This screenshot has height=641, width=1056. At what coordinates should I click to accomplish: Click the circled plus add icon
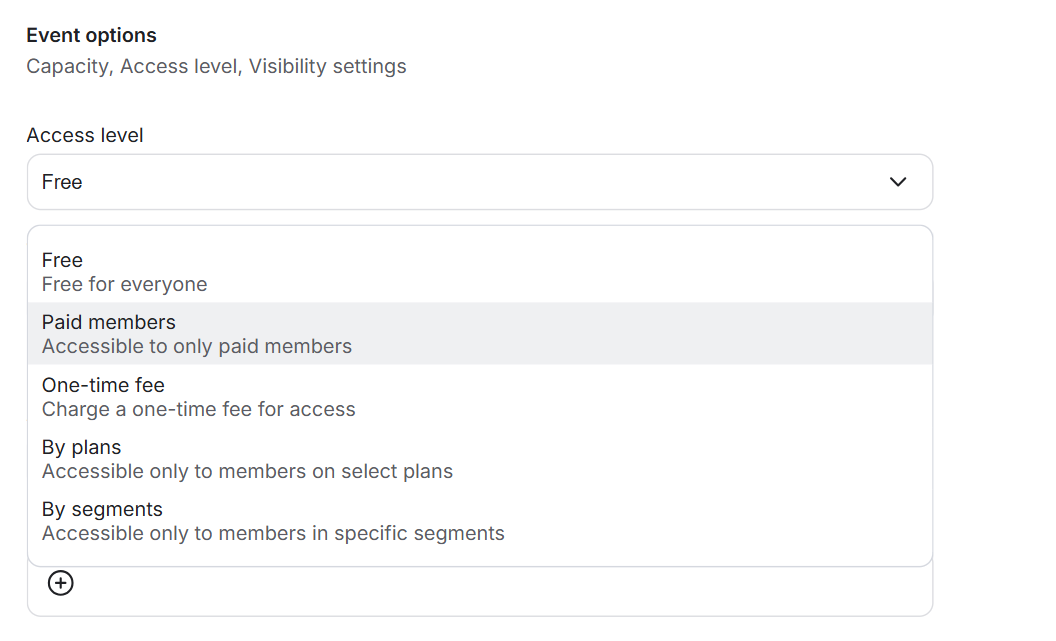(61, 583)
